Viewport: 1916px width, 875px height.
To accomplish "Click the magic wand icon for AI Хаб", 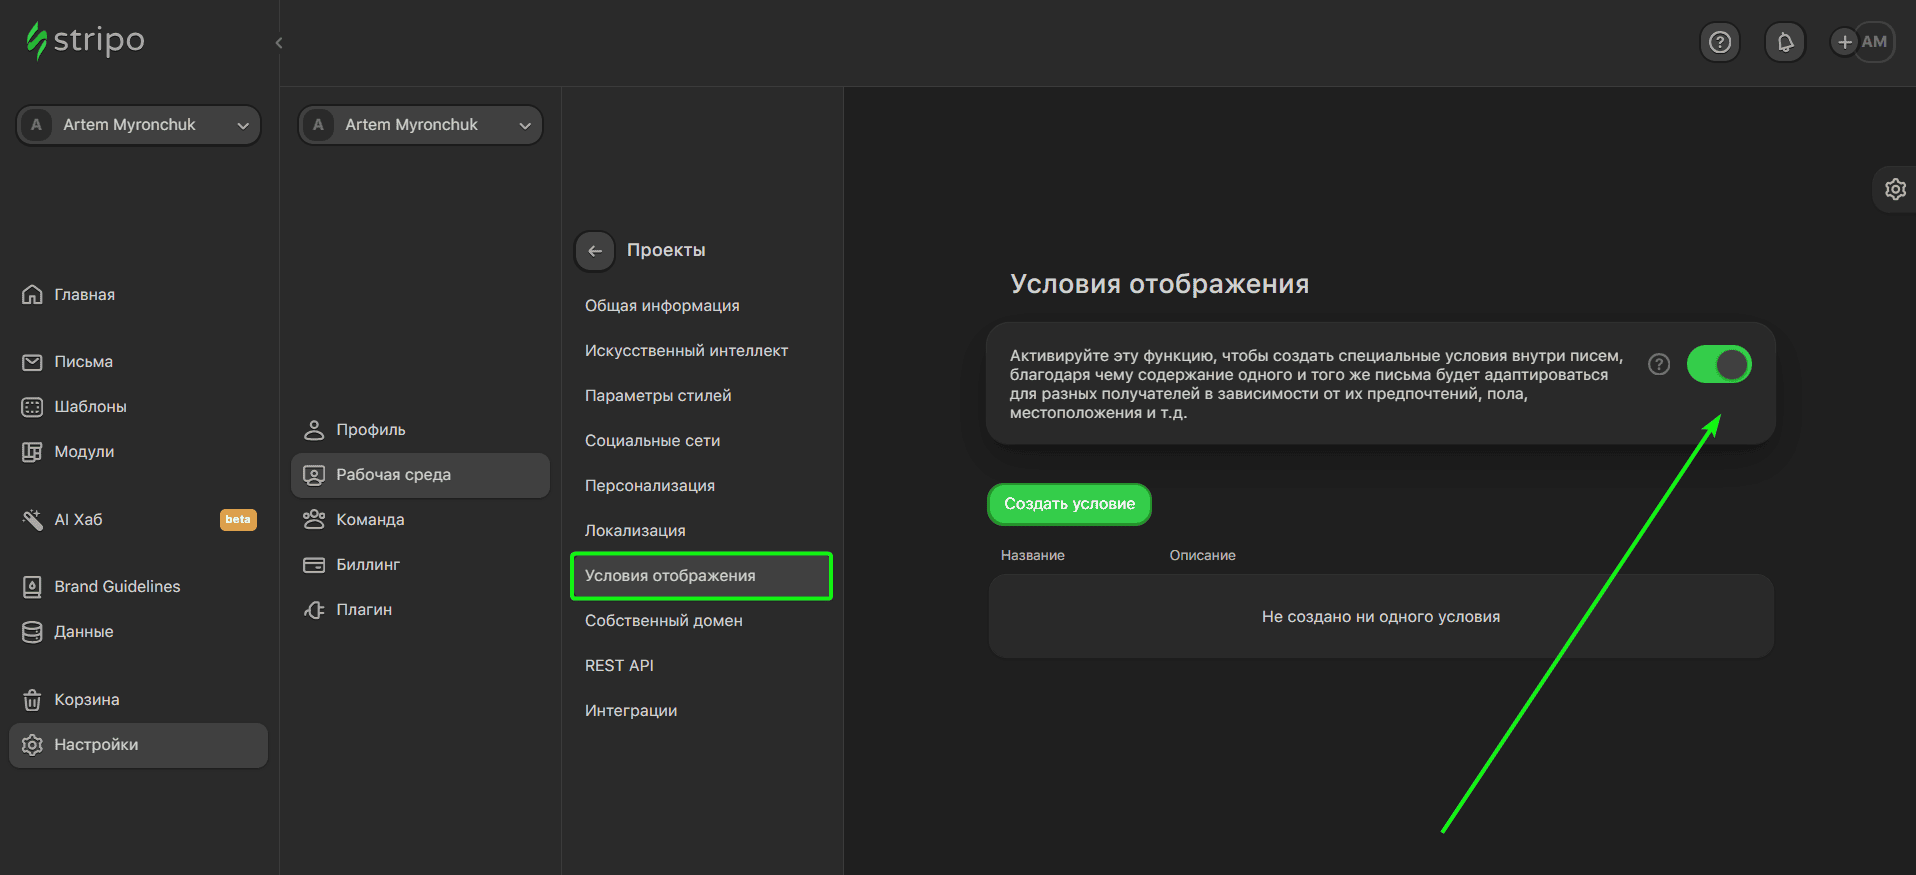I will [x=32, y=520].
